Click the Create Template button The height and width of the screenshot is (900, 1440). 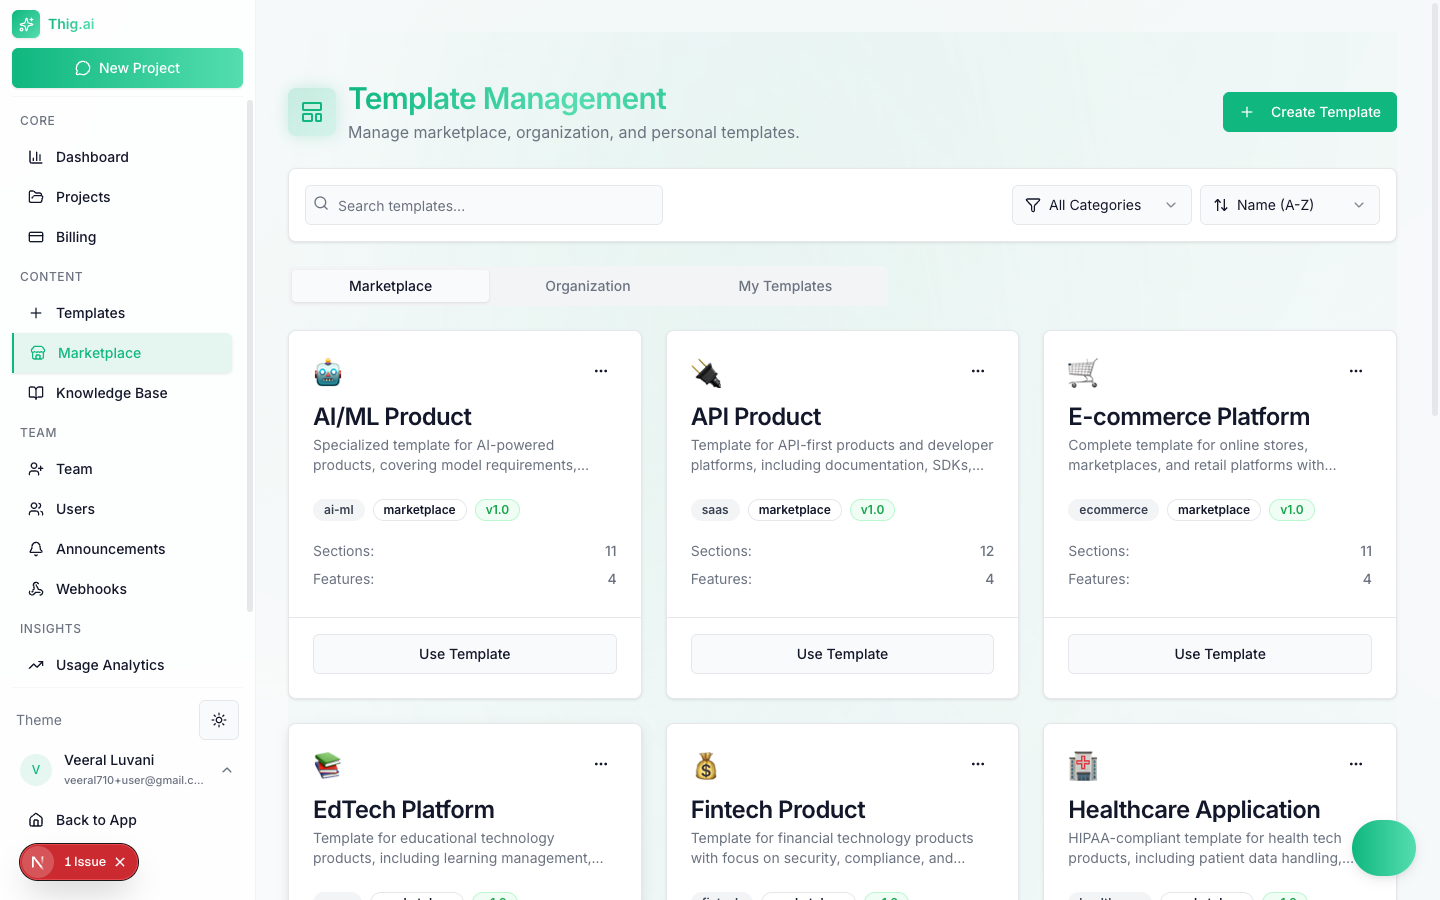tap(1309, 112)
